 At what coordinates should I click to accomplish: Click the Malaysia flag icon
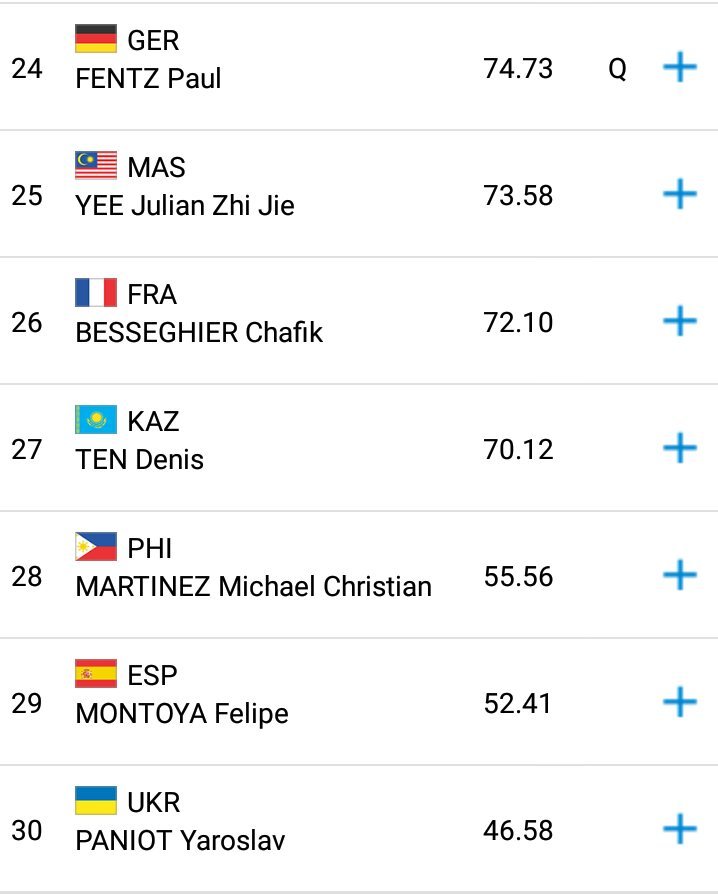pos(96,166)
